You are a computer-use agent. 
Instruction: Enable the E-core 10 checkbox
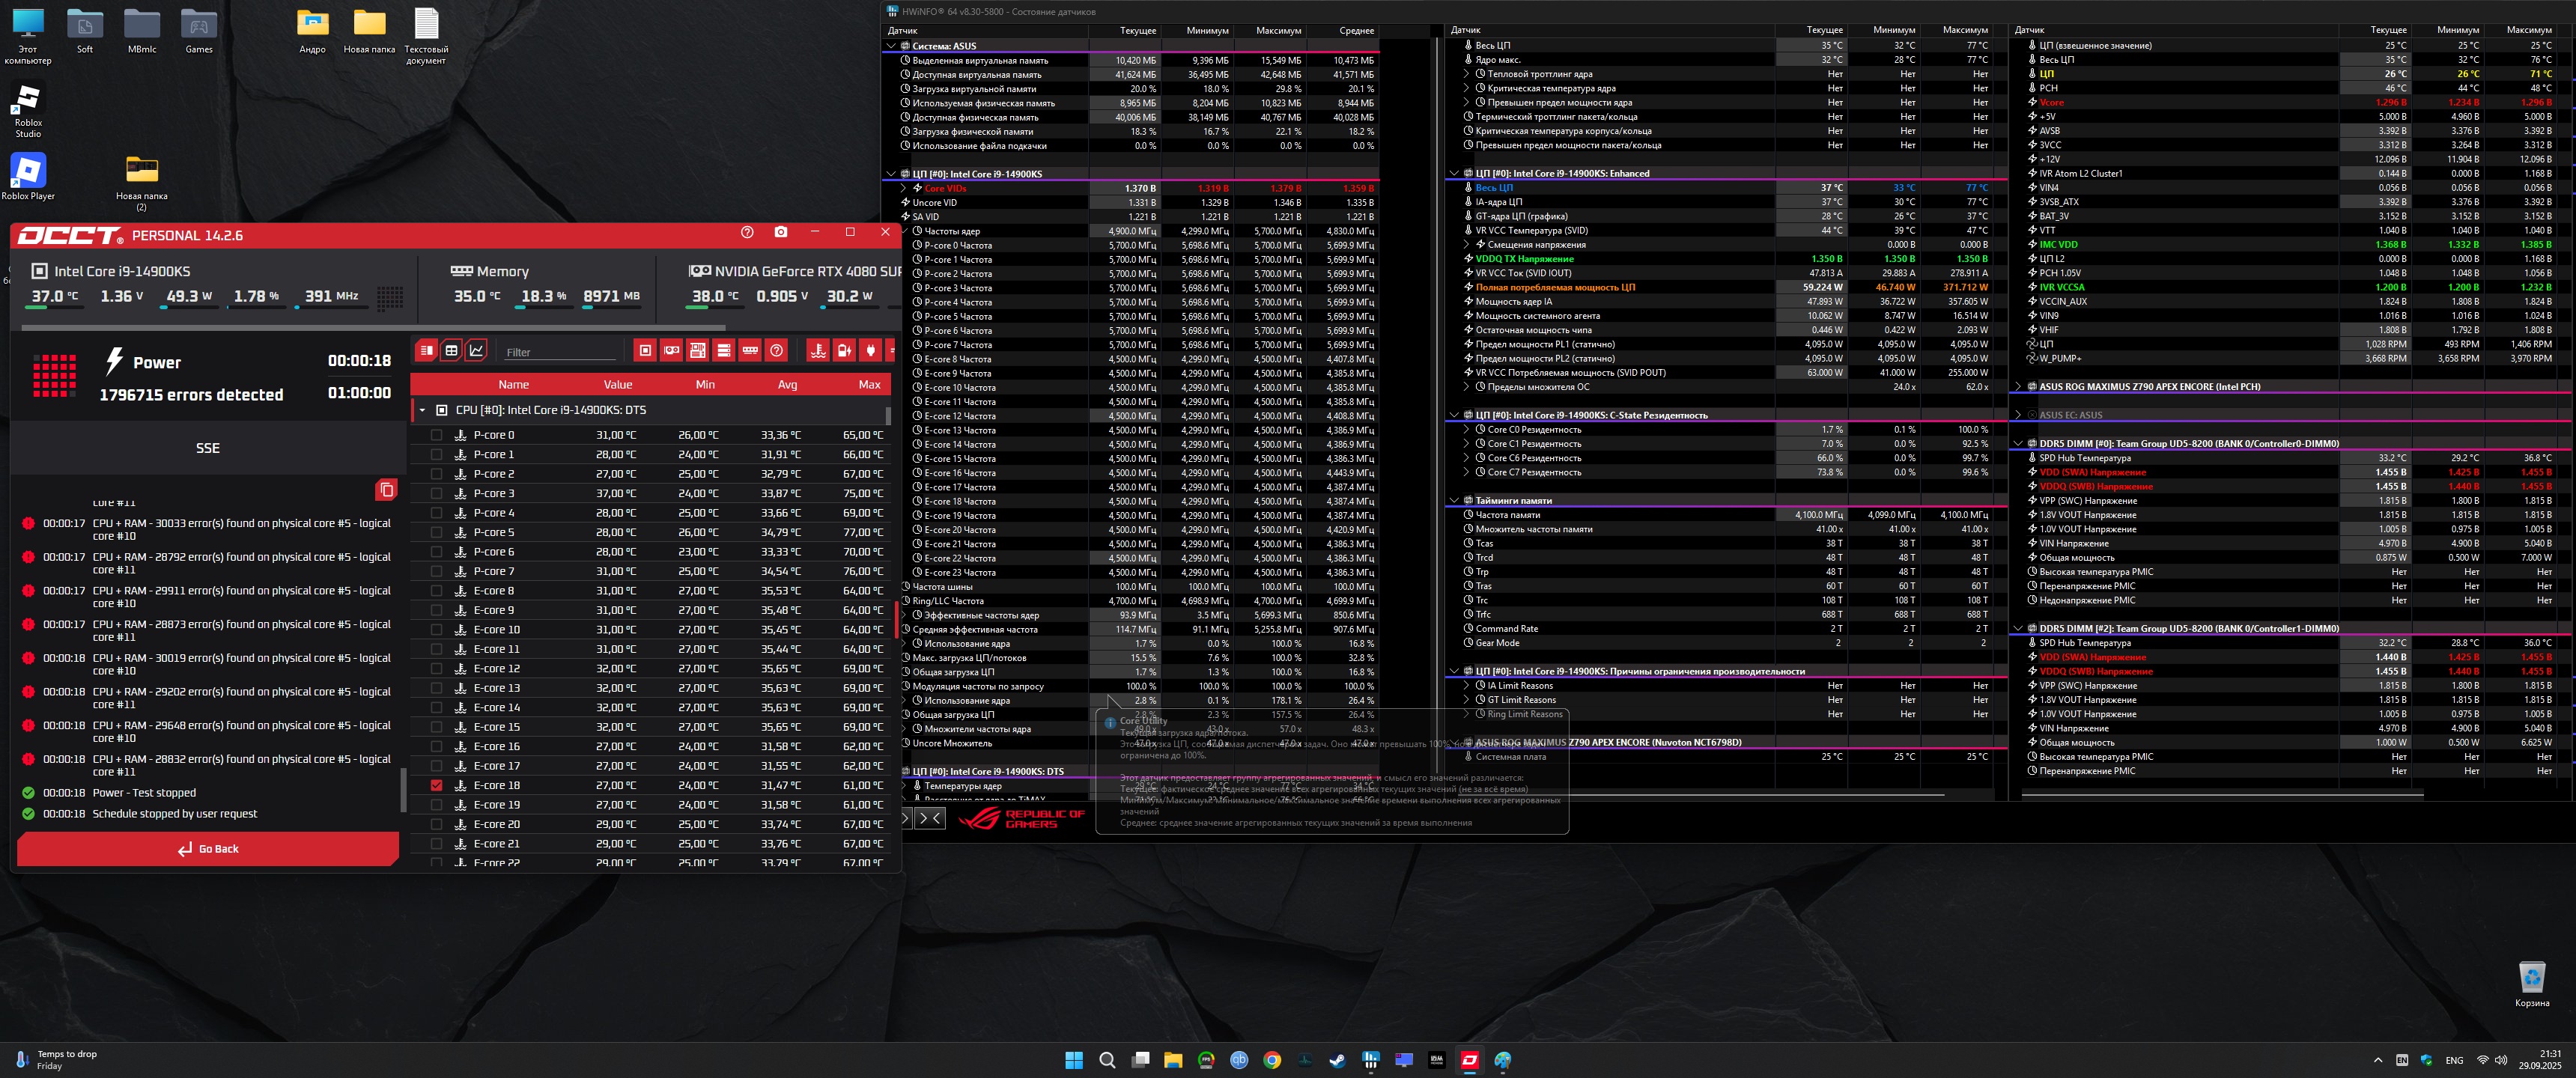click(x=436, y=629)
